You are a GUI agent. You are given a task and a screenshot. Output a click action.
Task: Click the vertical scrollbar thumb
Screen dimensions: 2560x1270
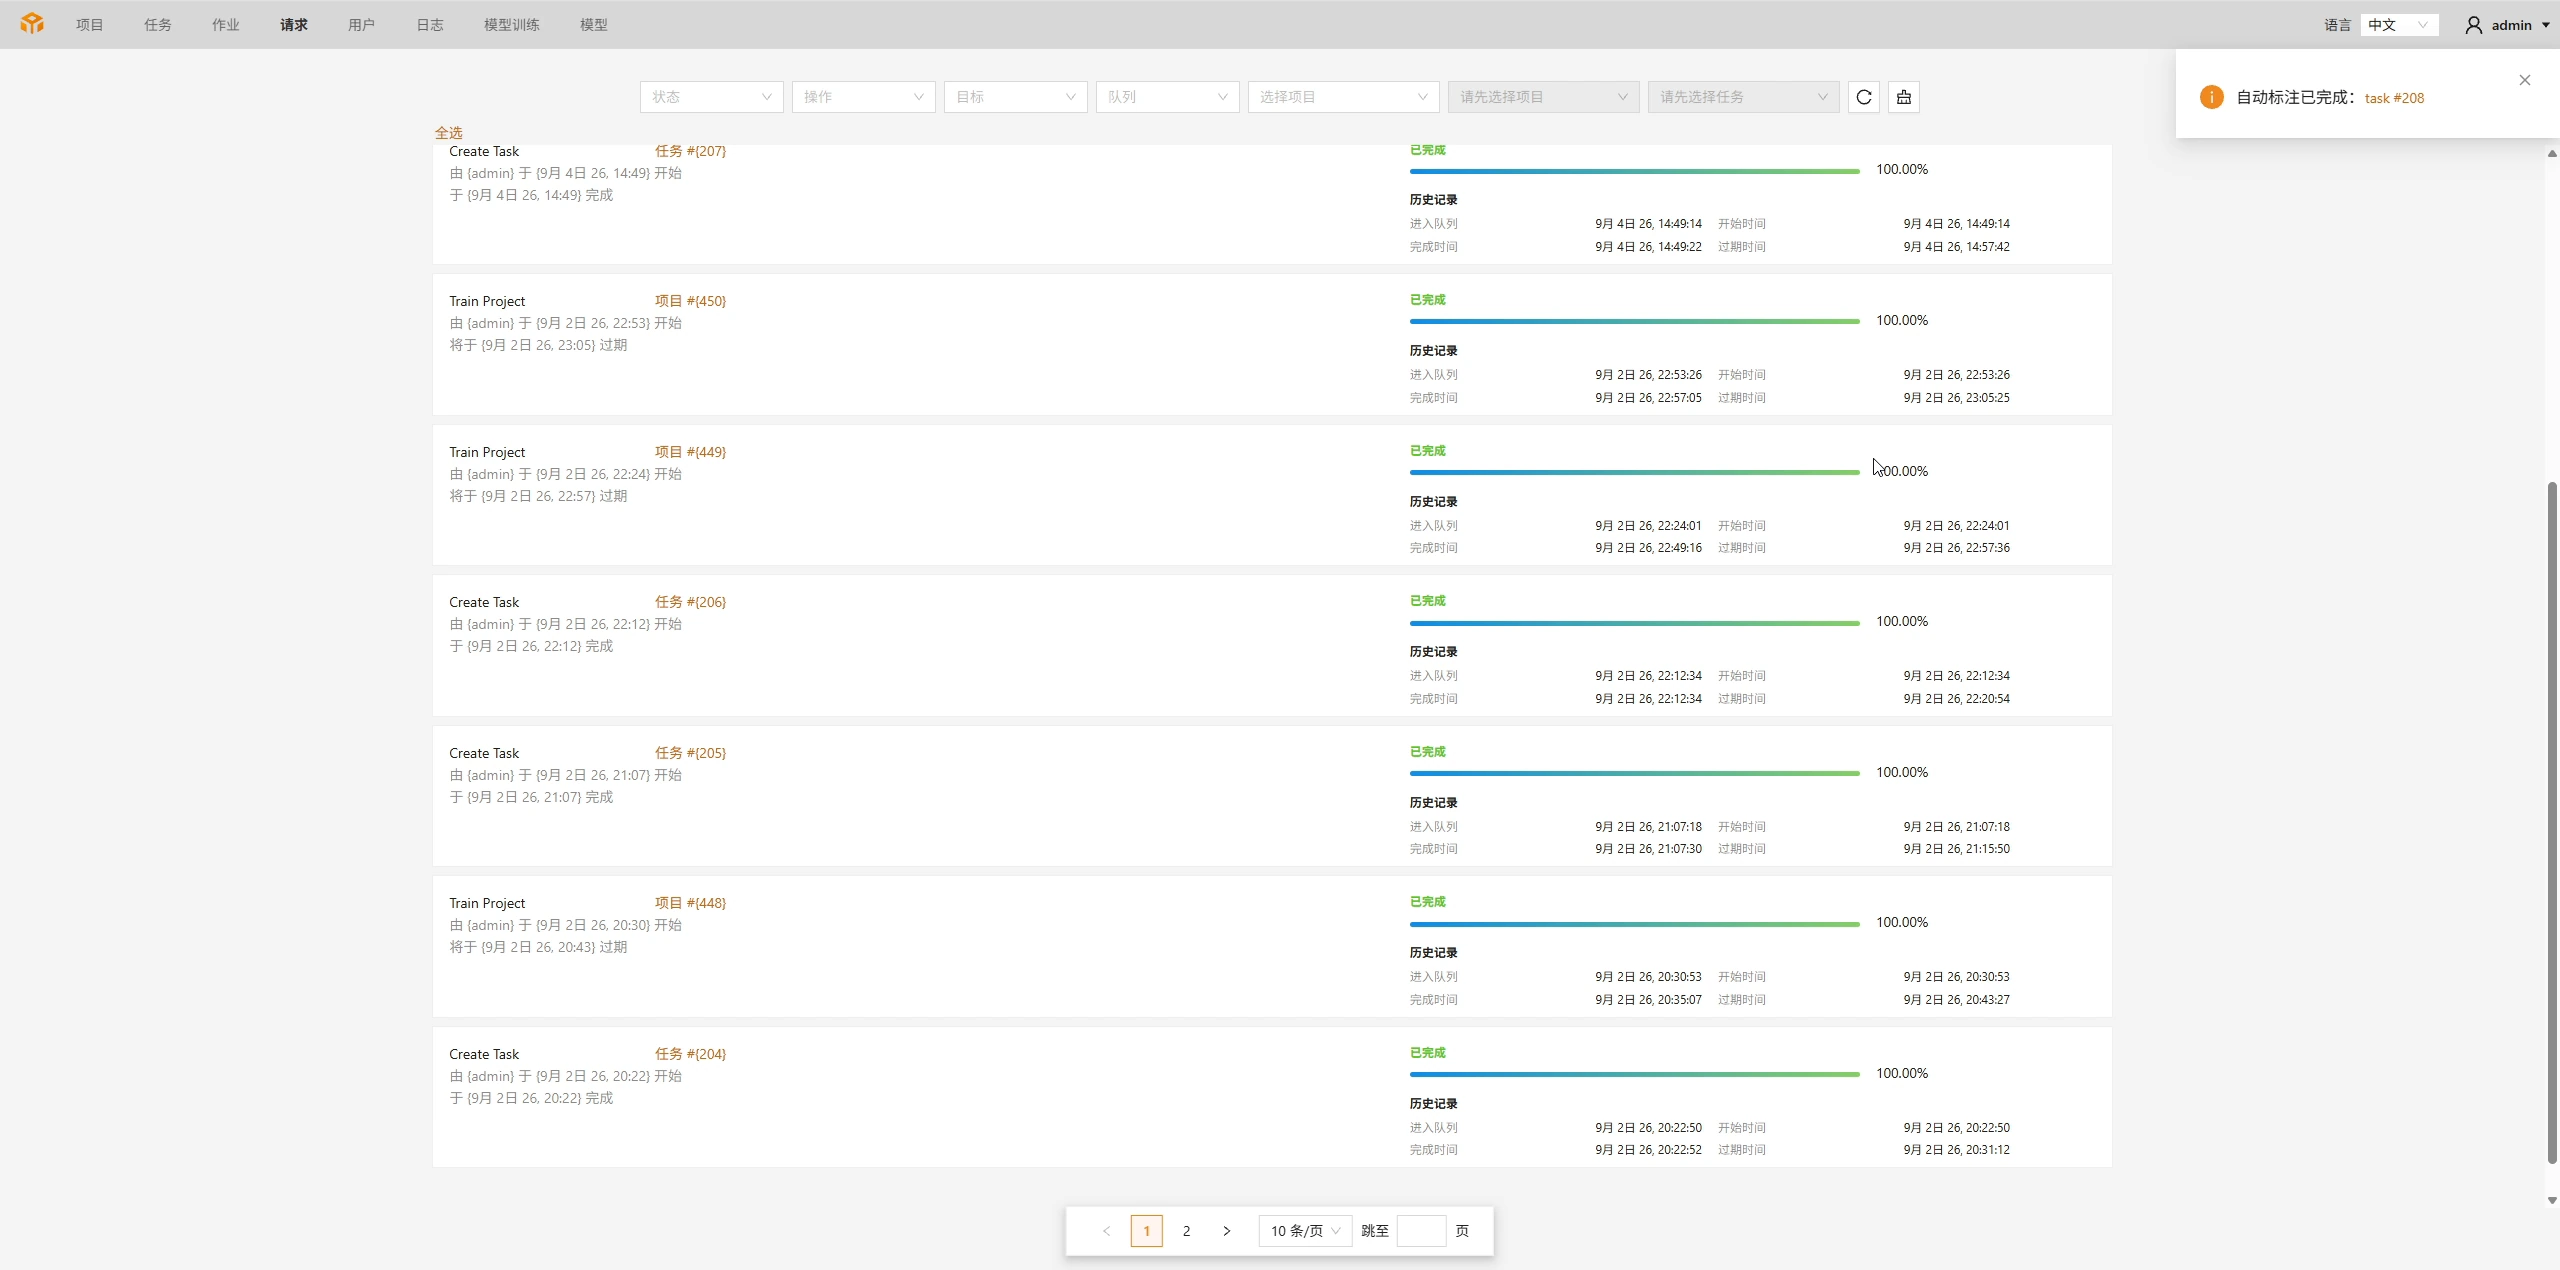pos(2552,822)
